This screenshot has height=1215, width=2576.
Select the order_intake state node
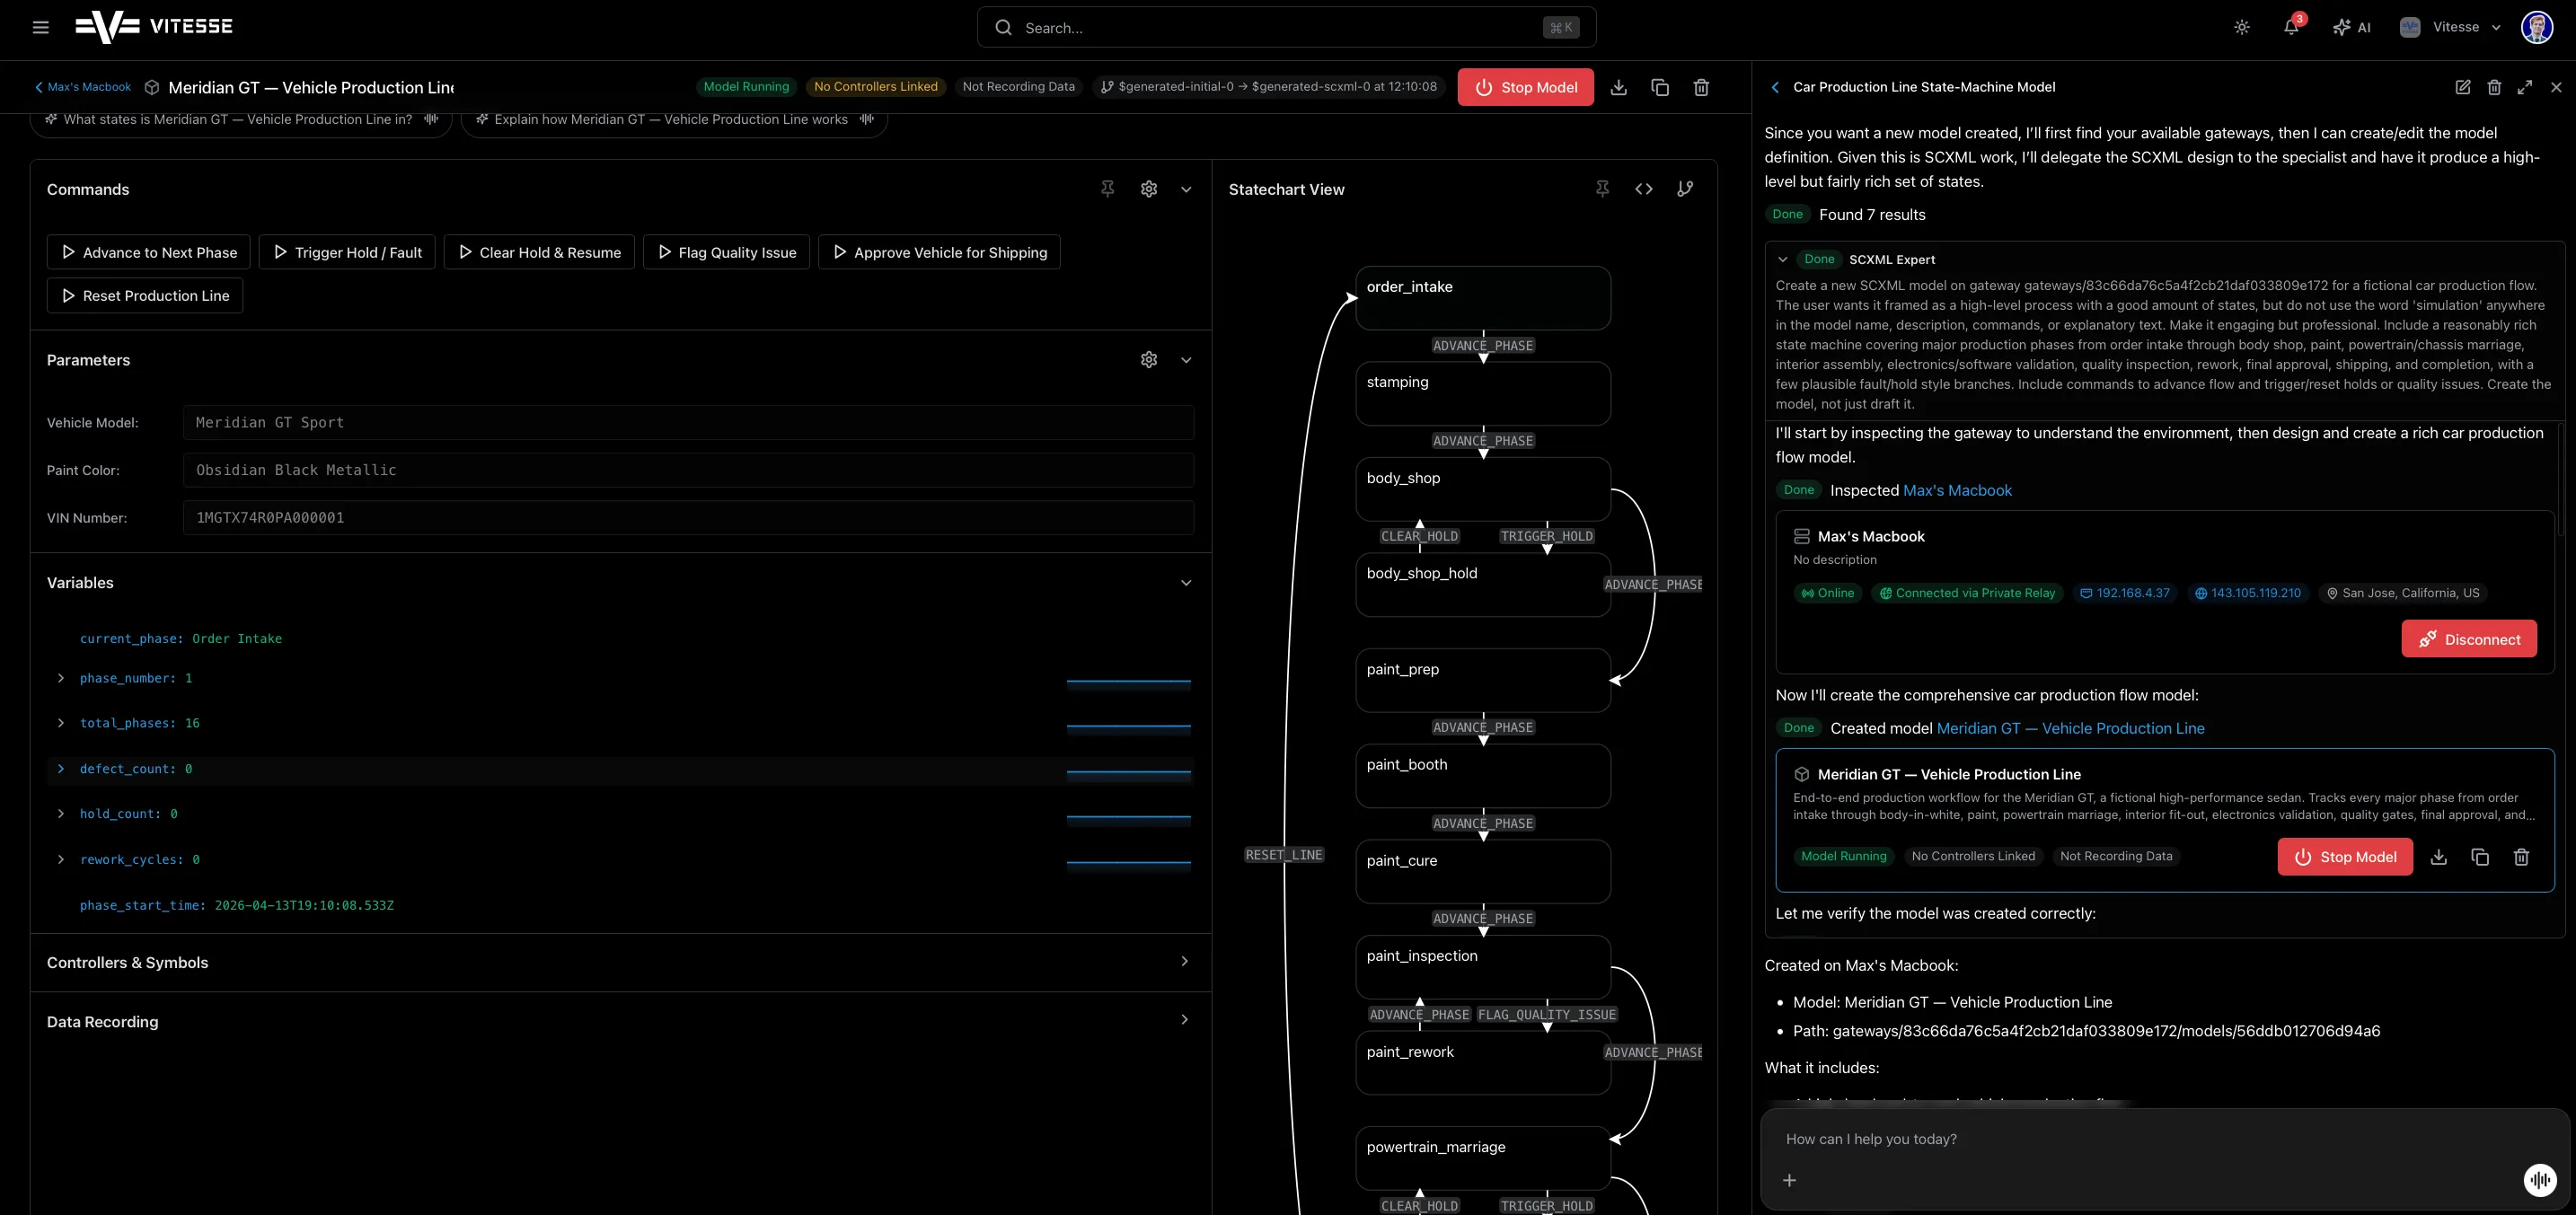tap(1483, 298)
